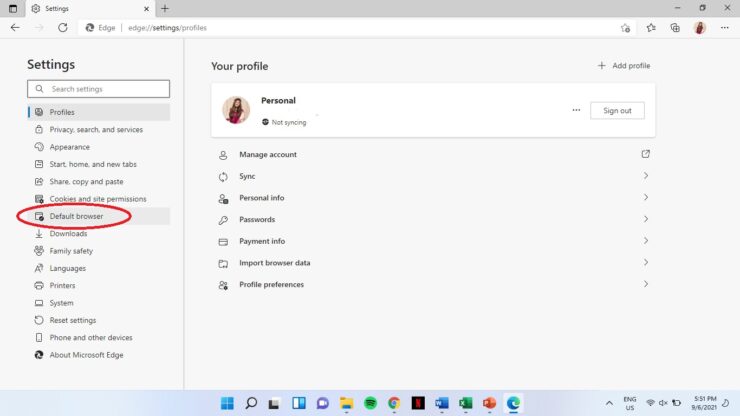Viewport: 740px width, 416px height.
Task: Open Edge Settings and more menu
Action: [725, 28]
